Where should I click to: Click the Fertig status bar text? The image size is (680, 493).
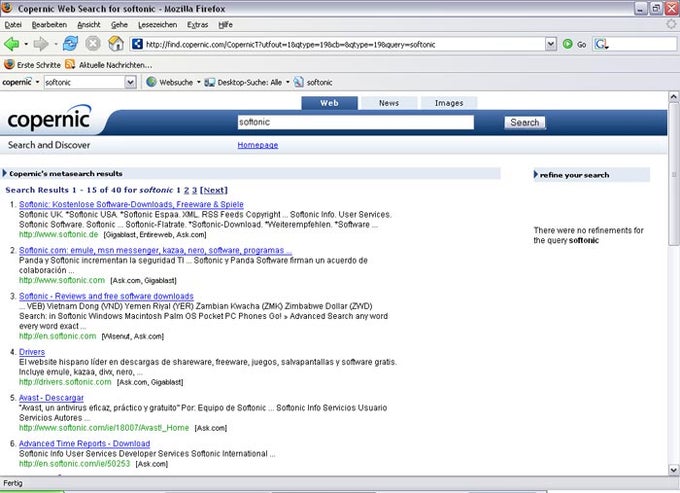13,483
